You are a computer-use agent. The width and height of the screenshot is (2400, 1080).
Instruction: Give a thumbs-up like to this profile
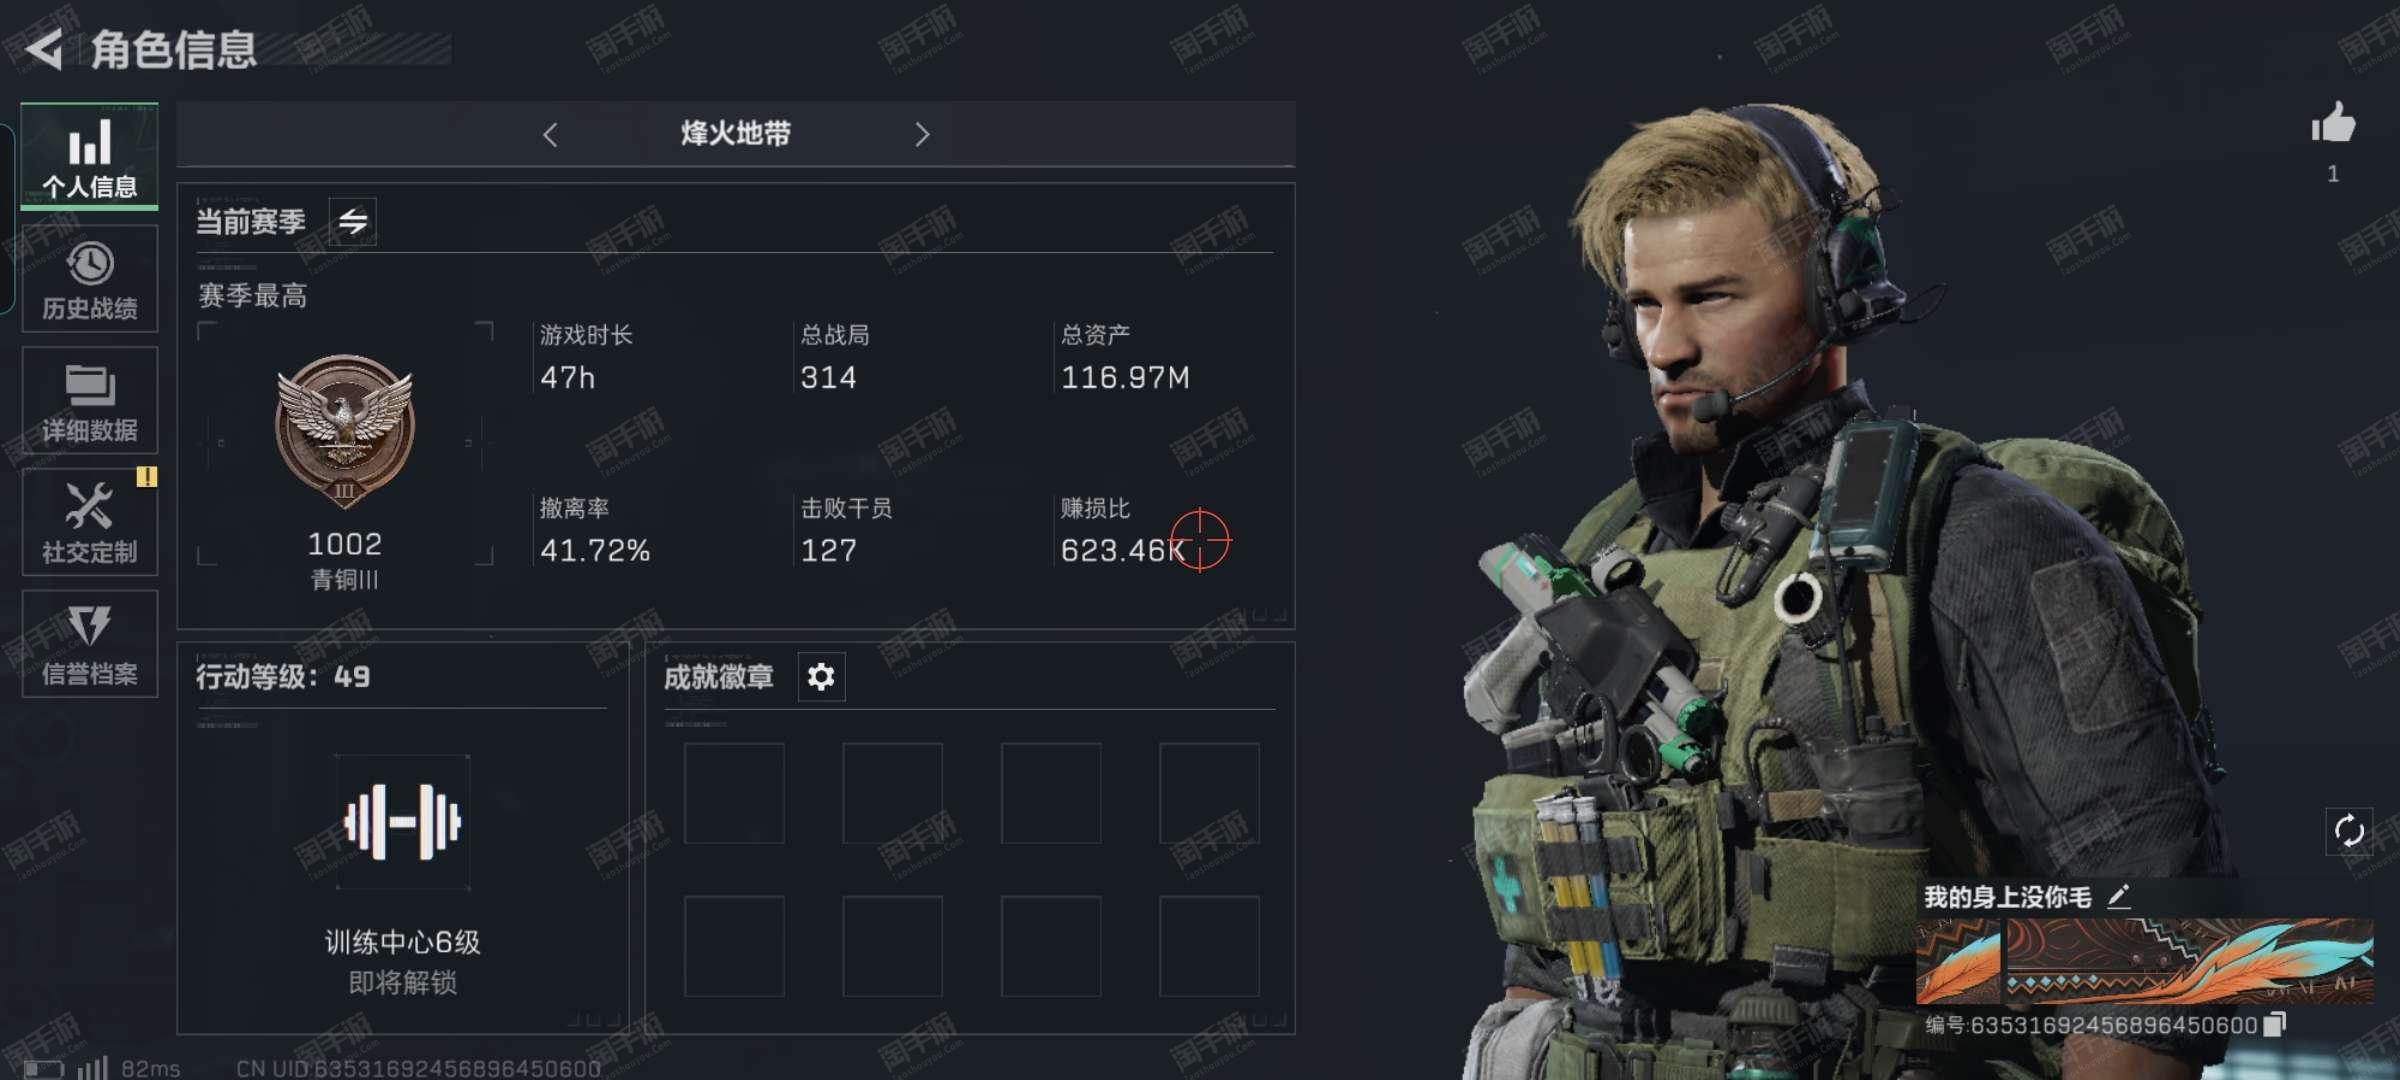point(2333,125)
